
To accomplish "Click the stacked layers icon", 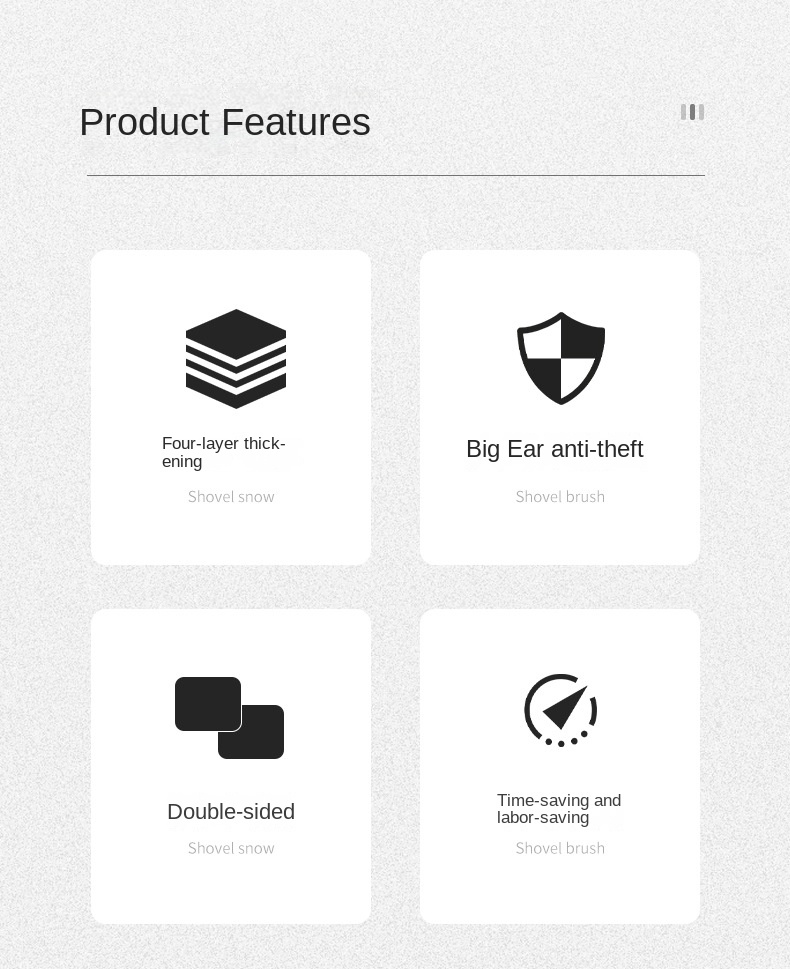I will click(236, 358).
